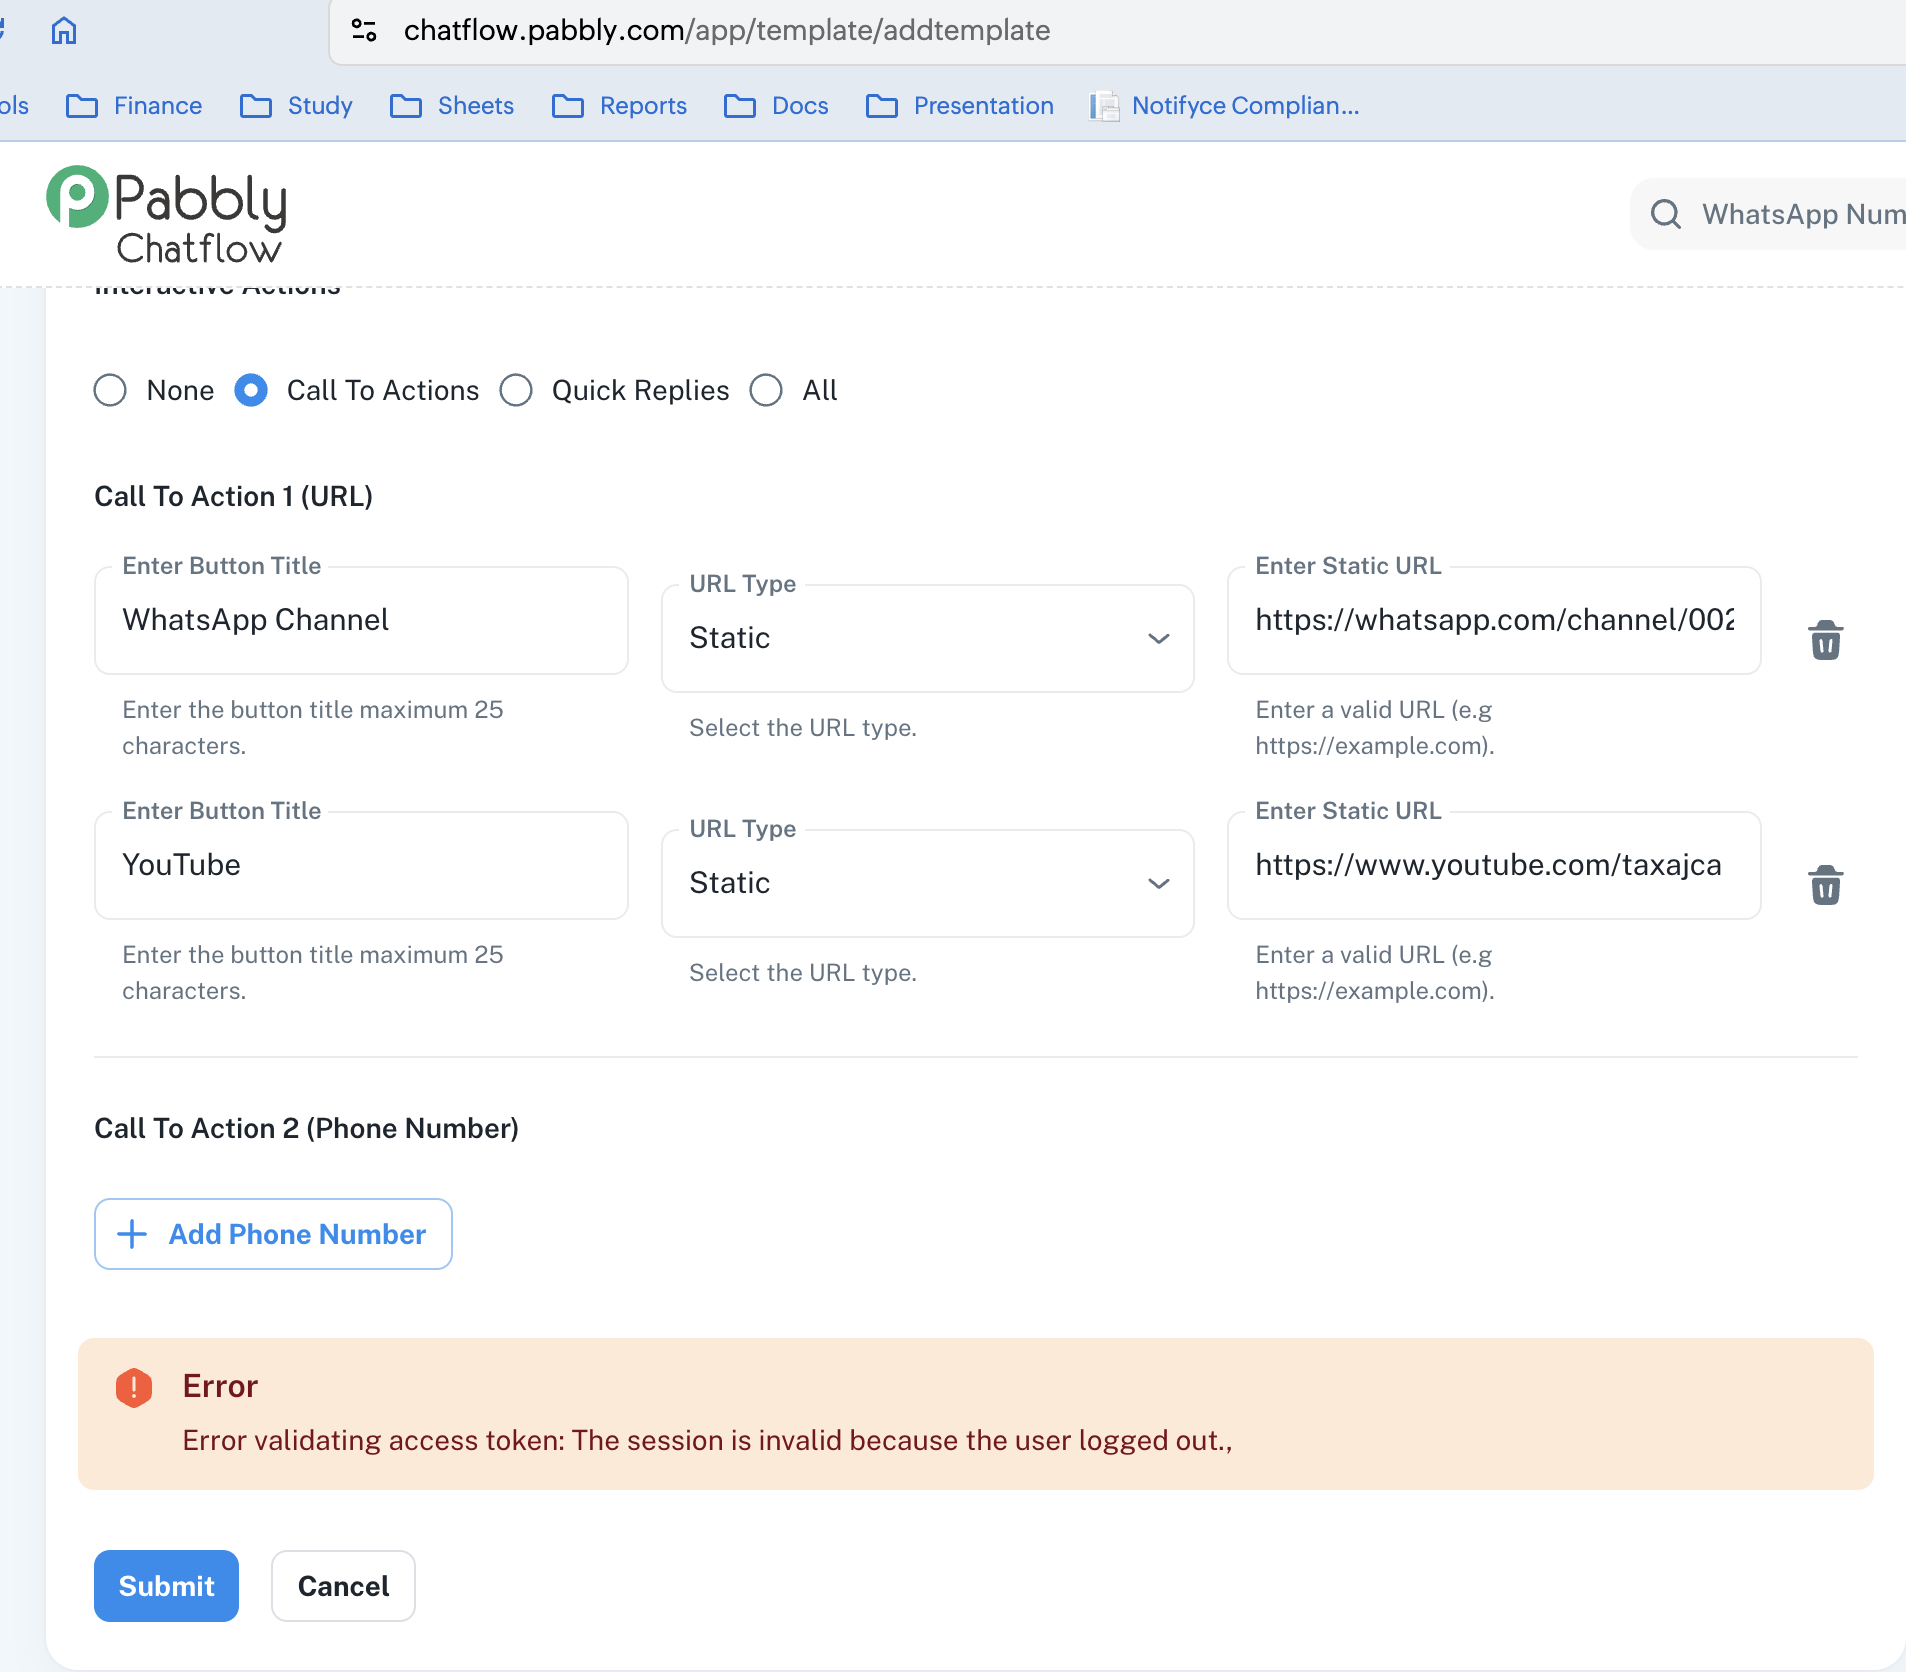Select the Call To Actions radio option
Screen dimensions: 1906x1672
click(251, 390)
